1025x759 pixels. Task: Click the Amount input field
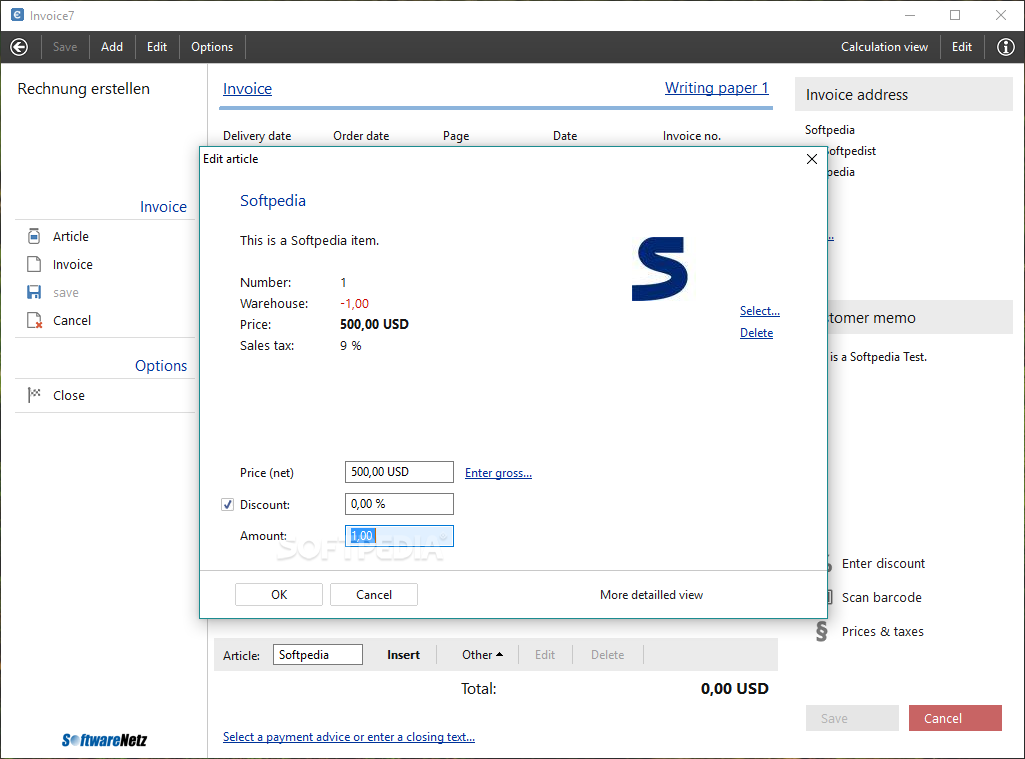399,536
